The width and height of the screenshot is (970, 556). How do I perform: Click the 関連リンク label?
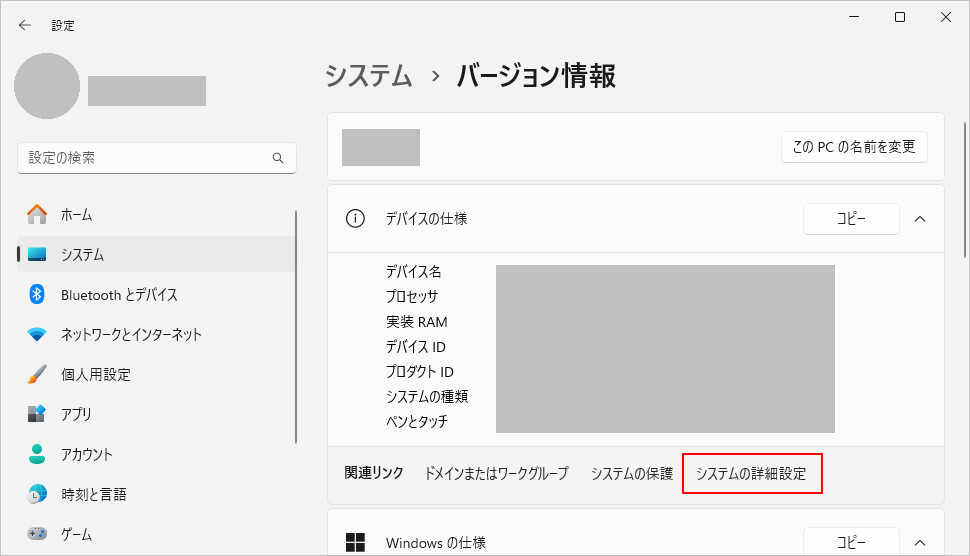point(374,473)
